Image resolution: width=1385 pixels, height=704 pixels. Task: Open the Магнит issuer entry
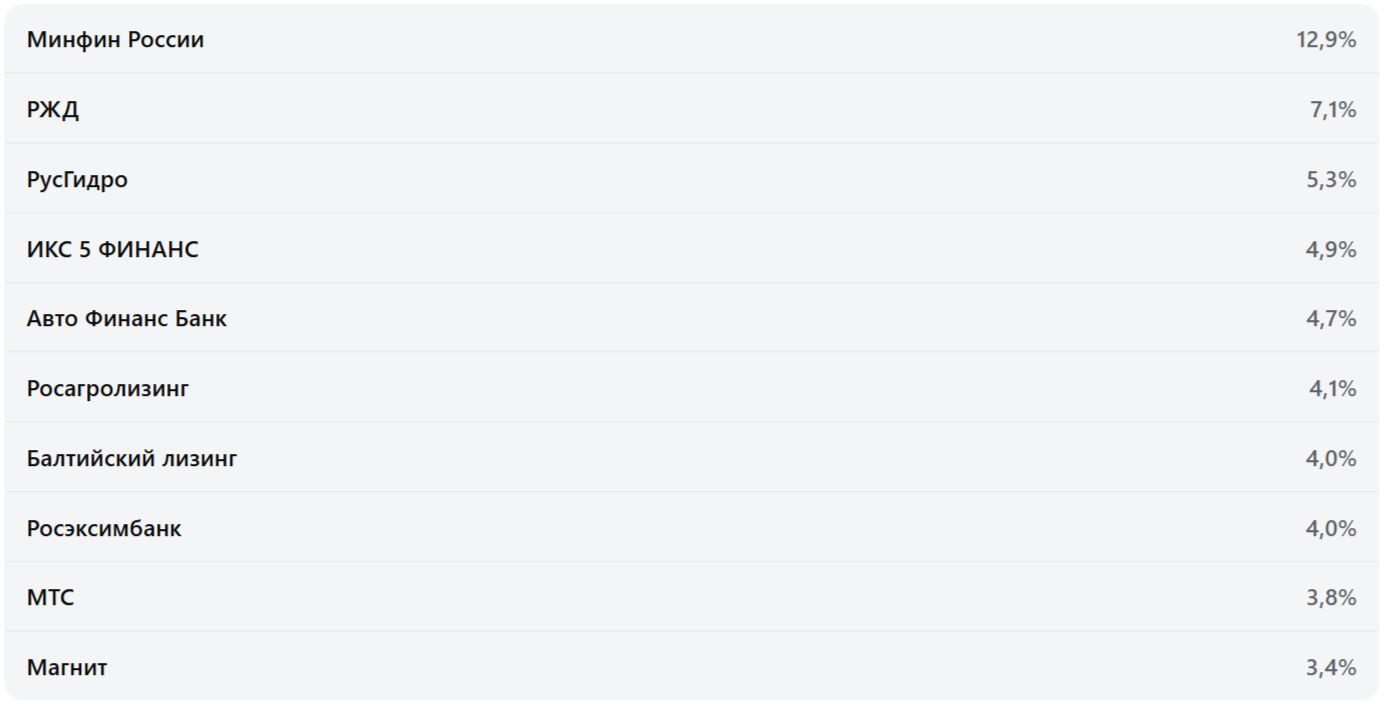click(67, 668)
